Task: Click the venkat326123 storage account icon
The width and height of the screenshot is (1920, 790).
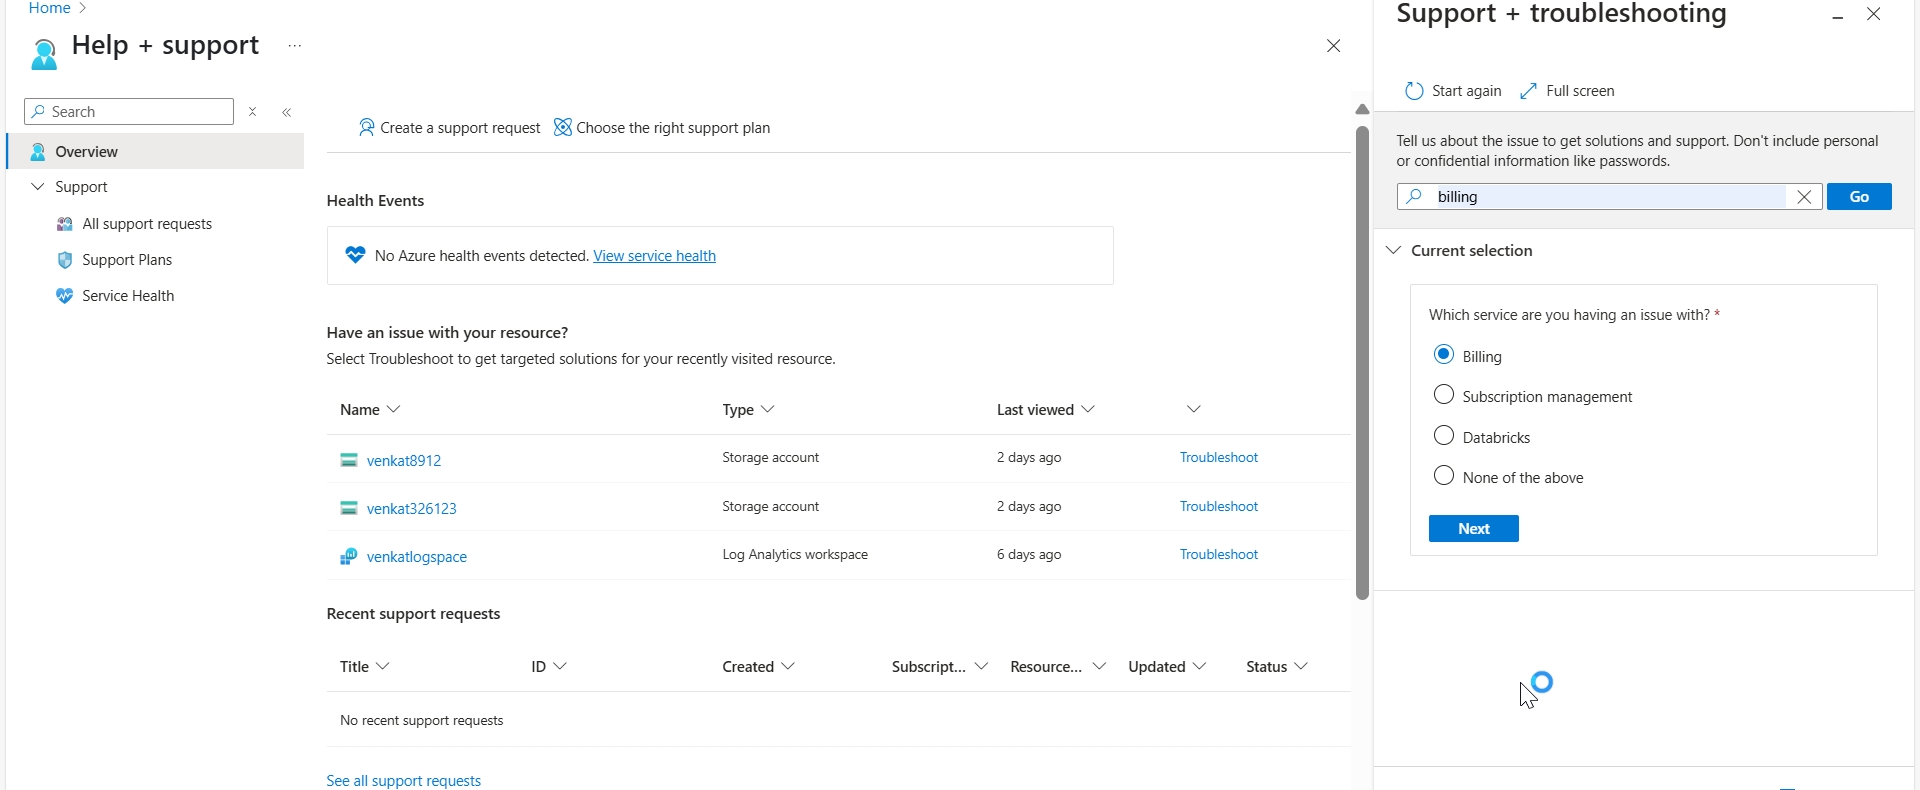Action: coord(349,508)
